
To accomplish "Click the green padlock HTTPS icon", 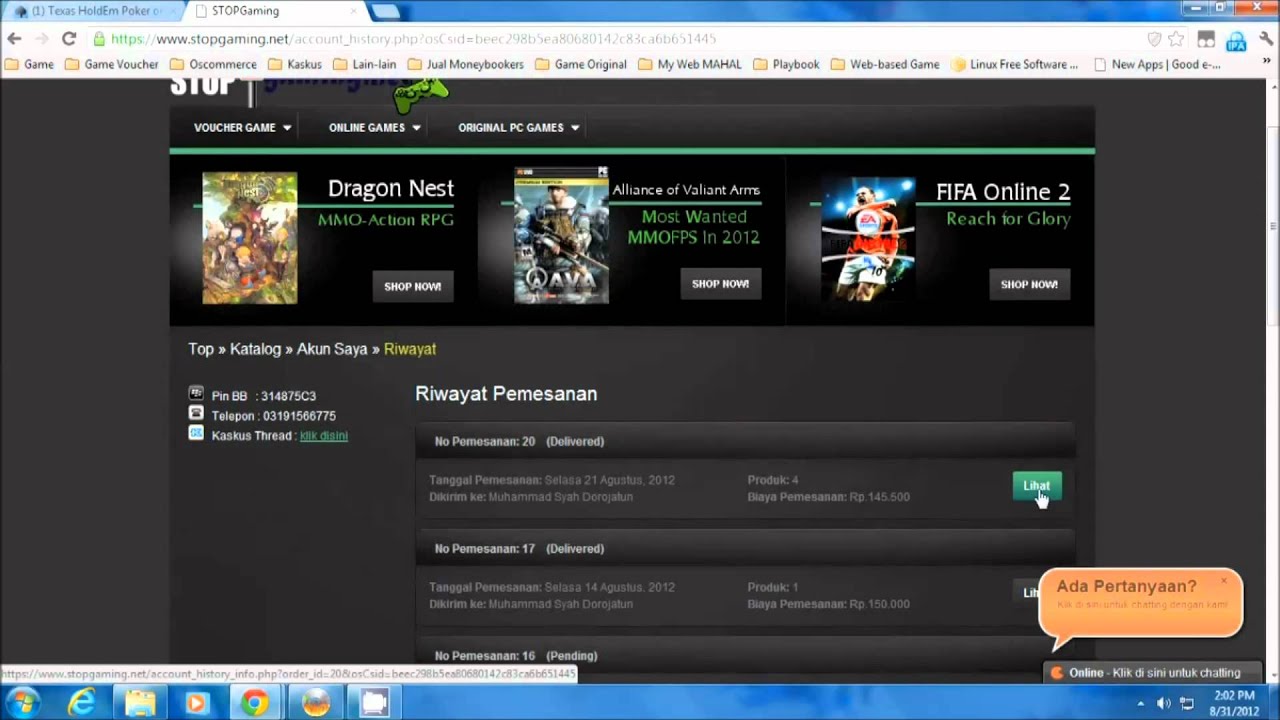I will tap(99, 39).
